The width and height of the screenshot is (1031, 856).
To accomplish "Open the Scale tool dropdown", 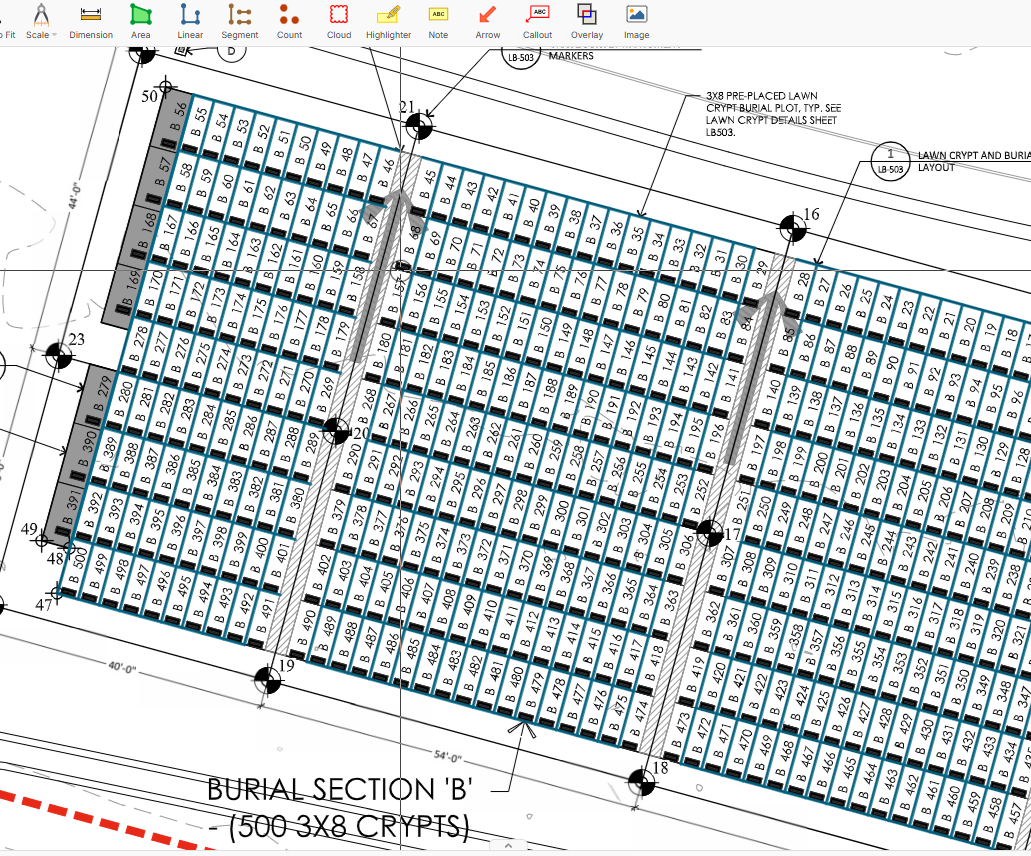I will pyautogui.click(x=41, y=22).
